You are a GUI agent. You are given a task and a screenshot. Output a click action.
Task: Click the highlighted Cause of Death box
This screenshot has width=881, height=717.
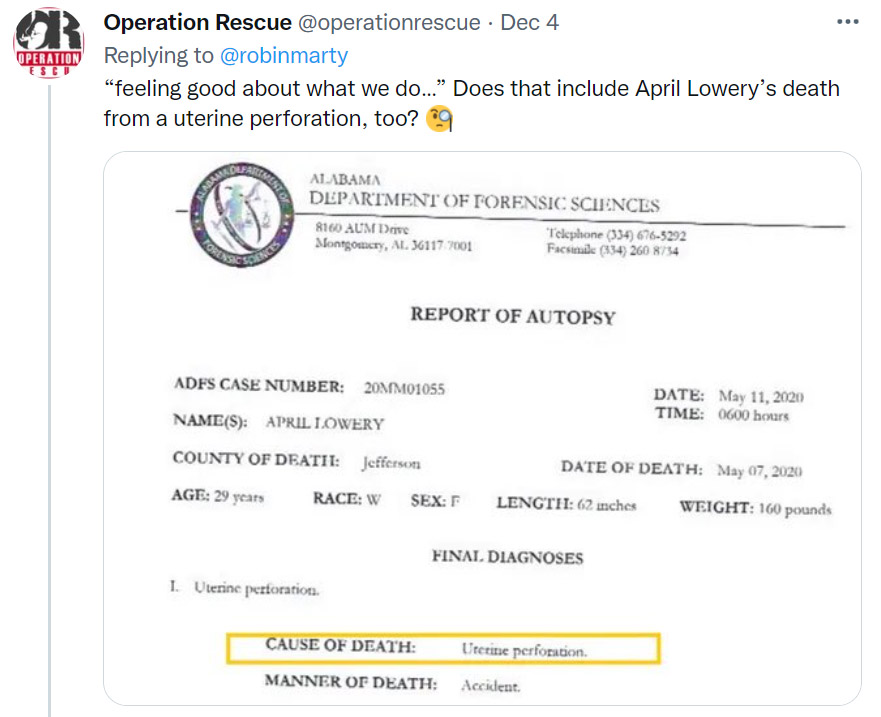pyautogui.click(x=443, y=648)
